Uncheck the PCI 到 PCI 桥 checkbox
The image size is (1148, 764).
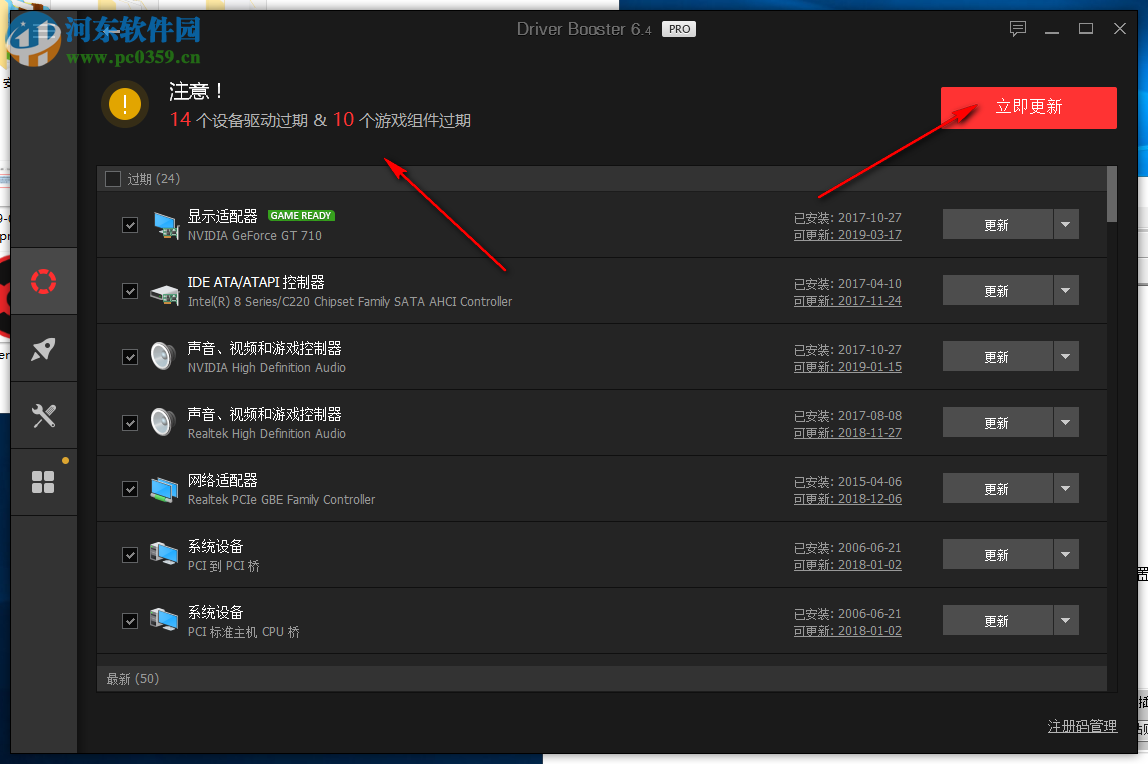130,555
